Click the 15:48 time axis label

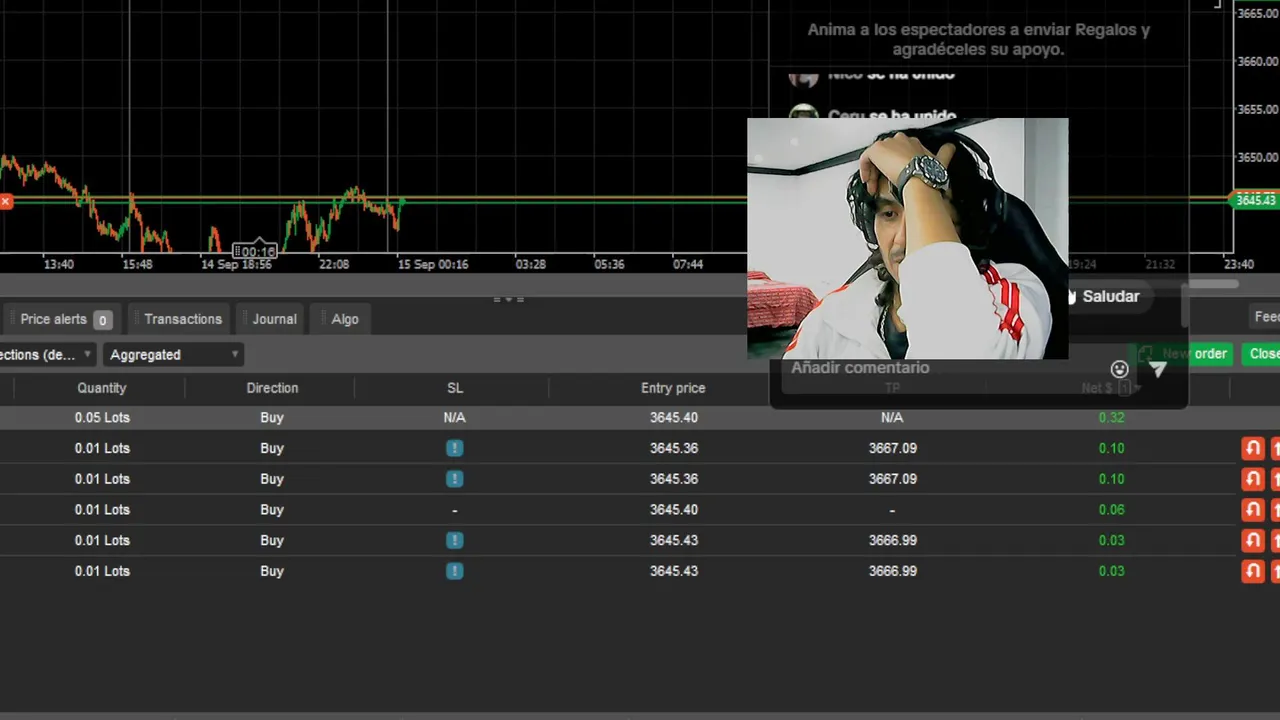click(137, 265)
